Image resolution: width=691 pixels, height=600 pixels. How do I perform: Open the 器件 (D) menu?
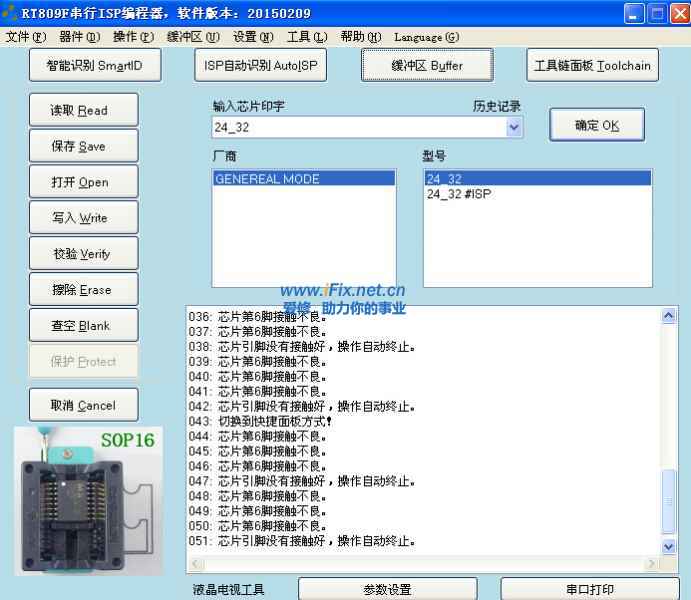click(80, 37)
